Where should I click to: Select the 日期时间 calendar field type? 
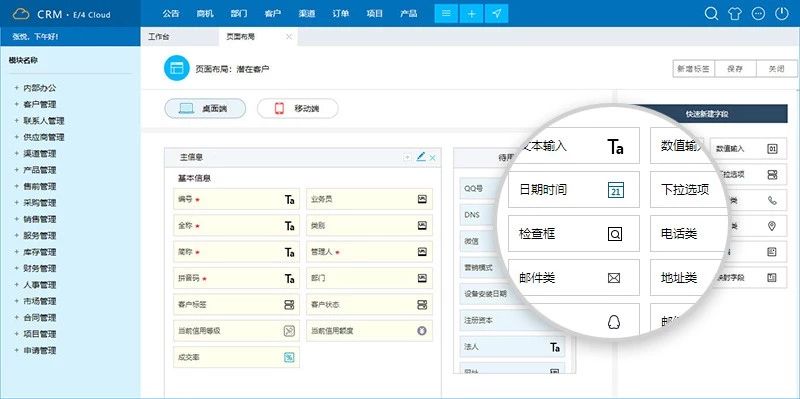[x=573, y=190]
